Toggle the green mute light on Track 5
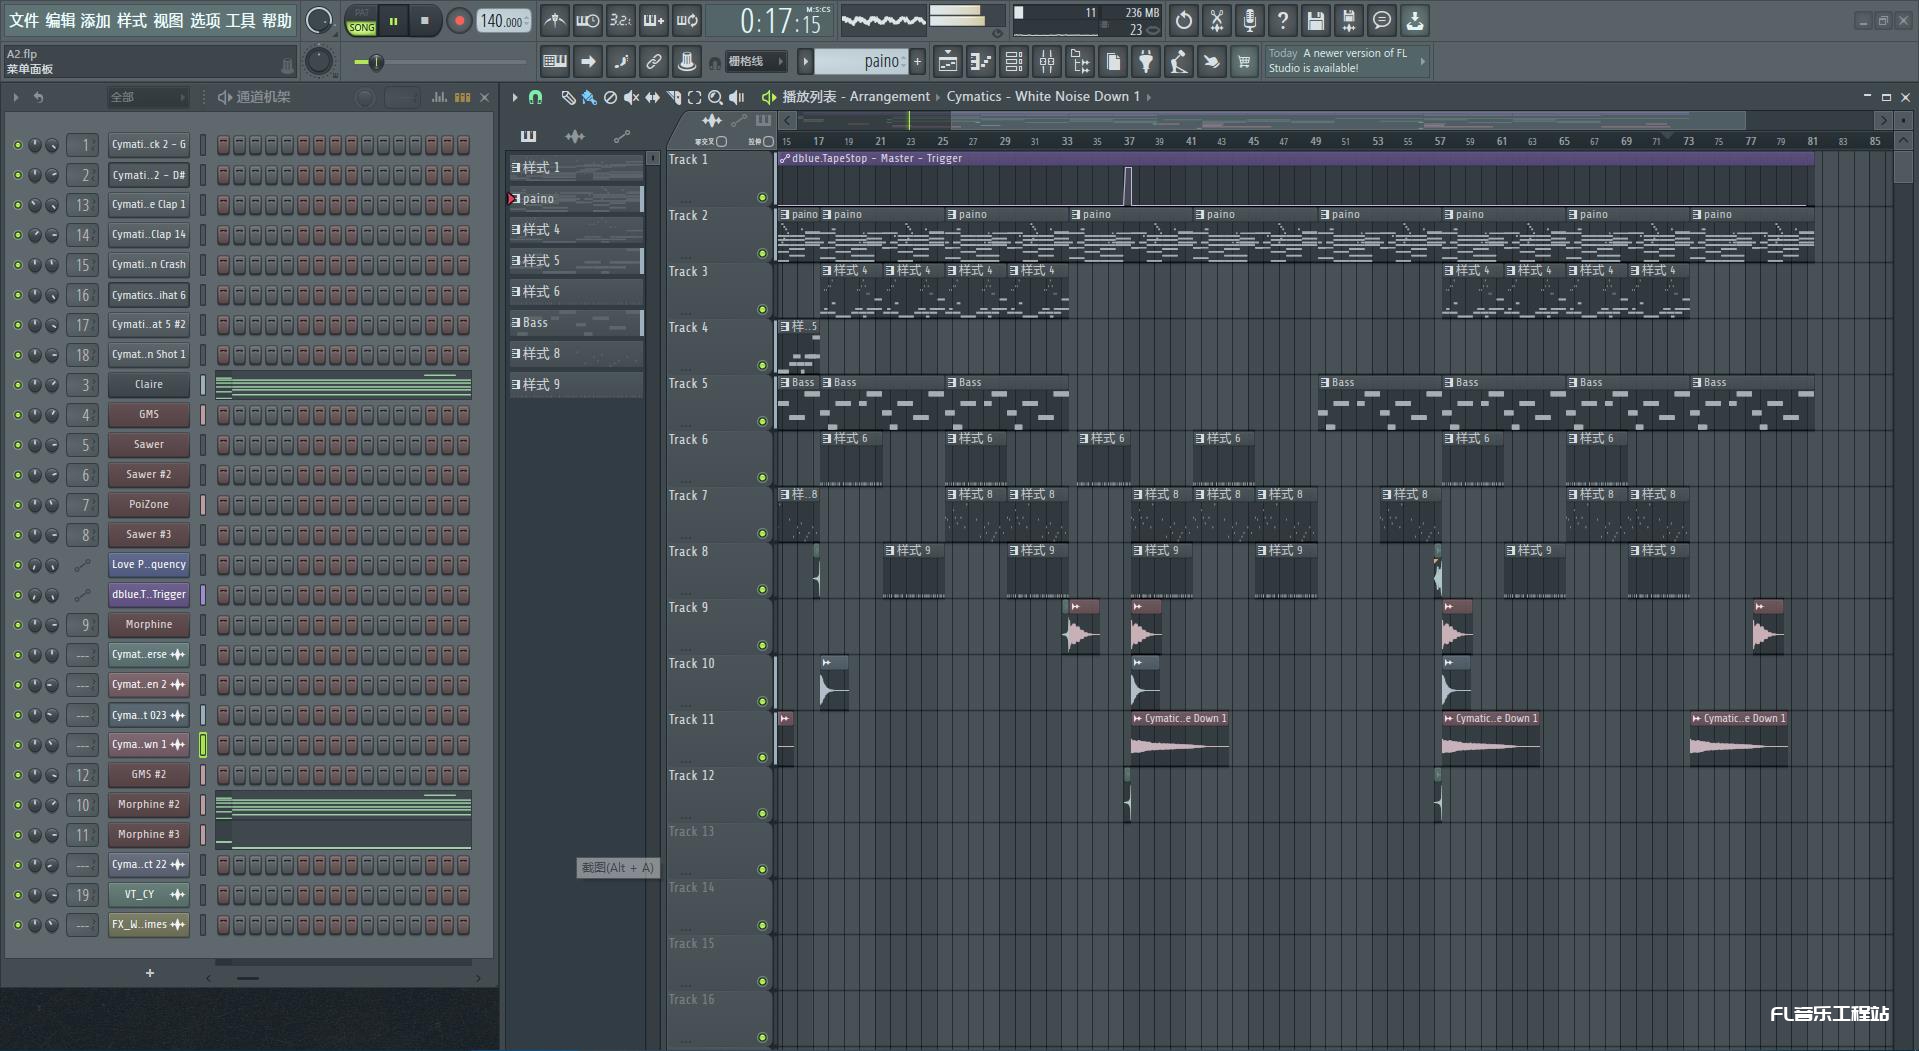1919x1051 pixels. pyautogui.click(x=762, y=422)
